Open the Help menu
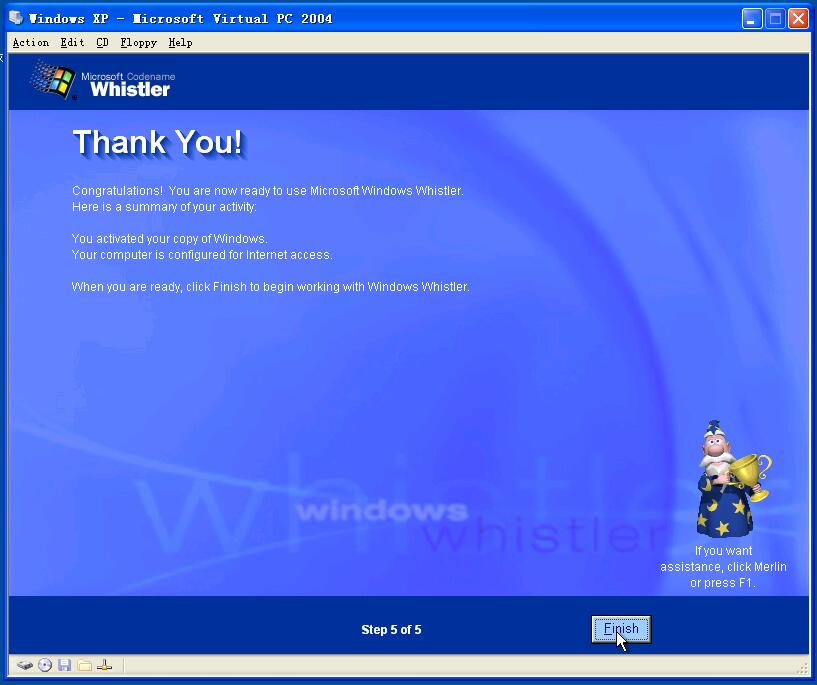The image size is (817, 685). [180, 43]
